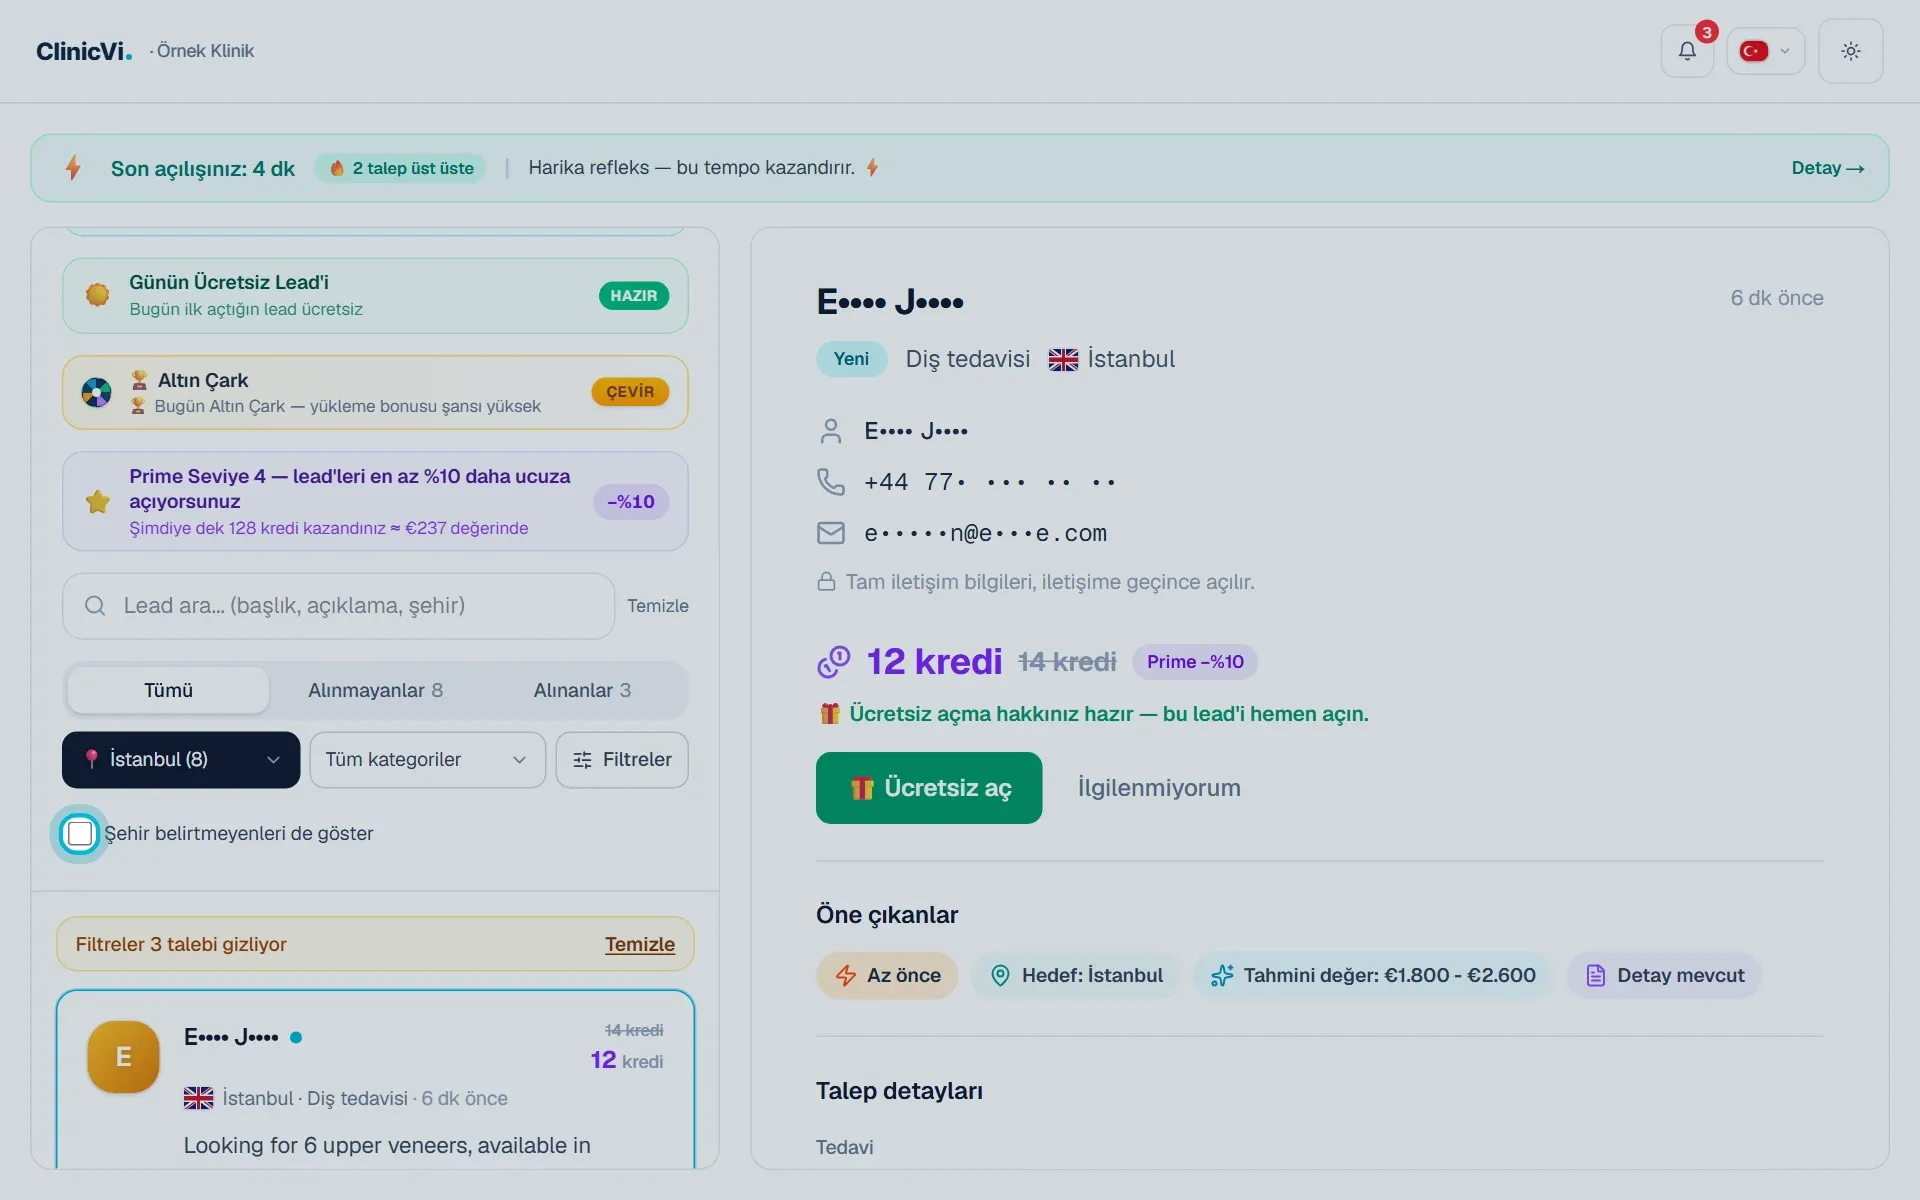Switch to the Alınmayanlar tab

tap(375, 691)
